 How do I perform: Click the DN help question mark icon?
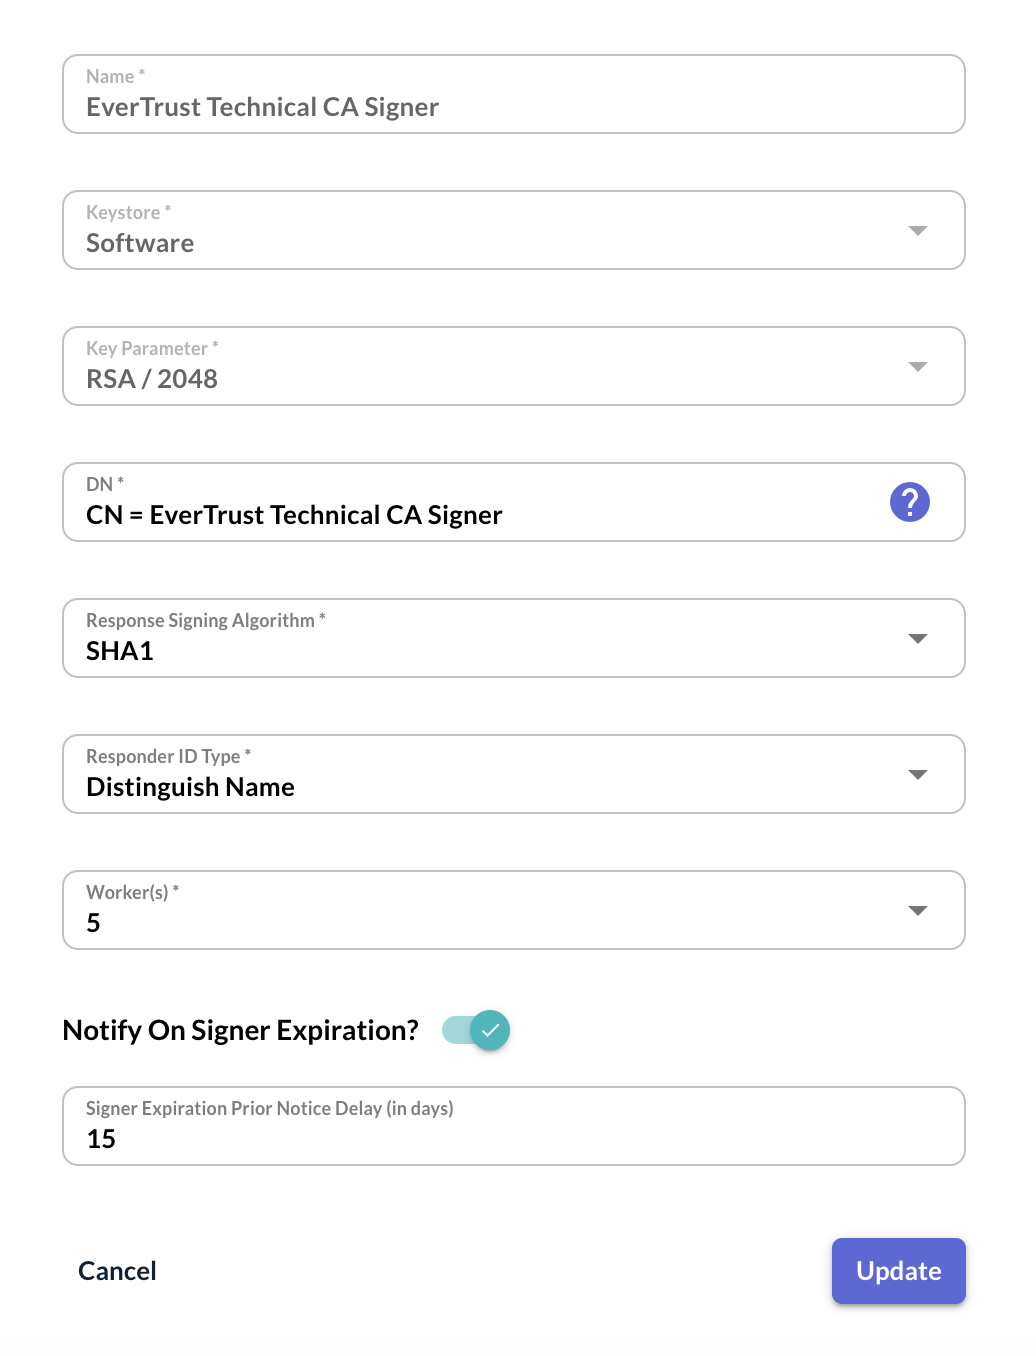point(910,502)
